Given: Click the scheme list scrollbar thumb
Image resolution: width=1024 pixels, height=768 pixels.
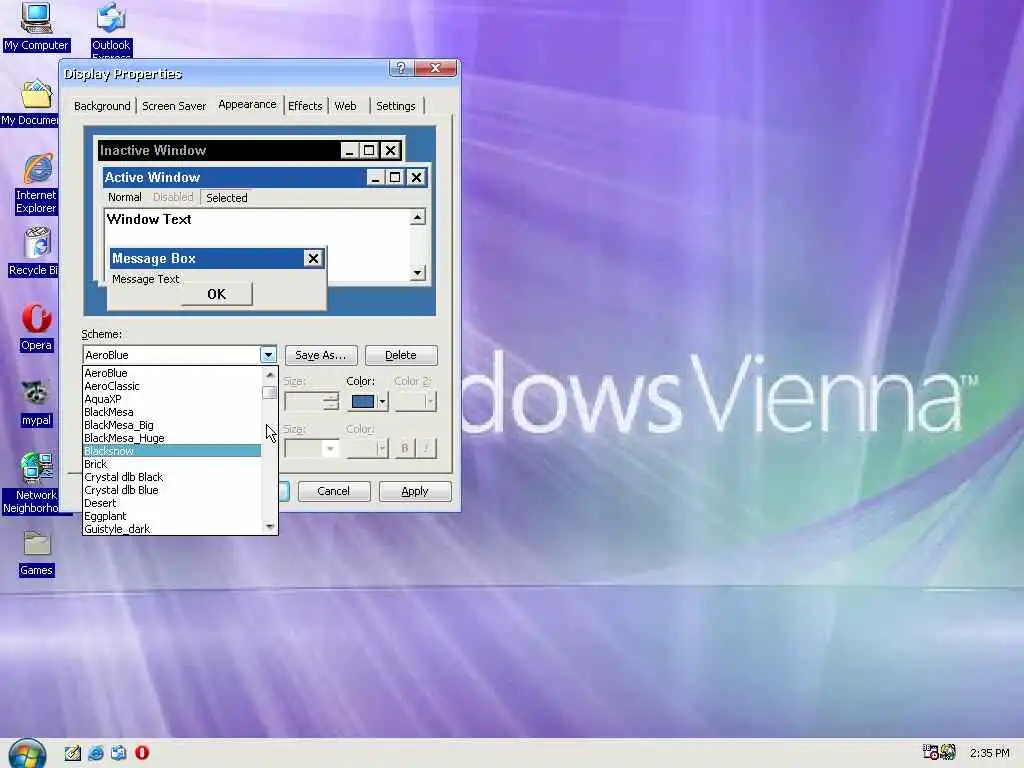Looking at the screenshot, I should tap(269, 392).
